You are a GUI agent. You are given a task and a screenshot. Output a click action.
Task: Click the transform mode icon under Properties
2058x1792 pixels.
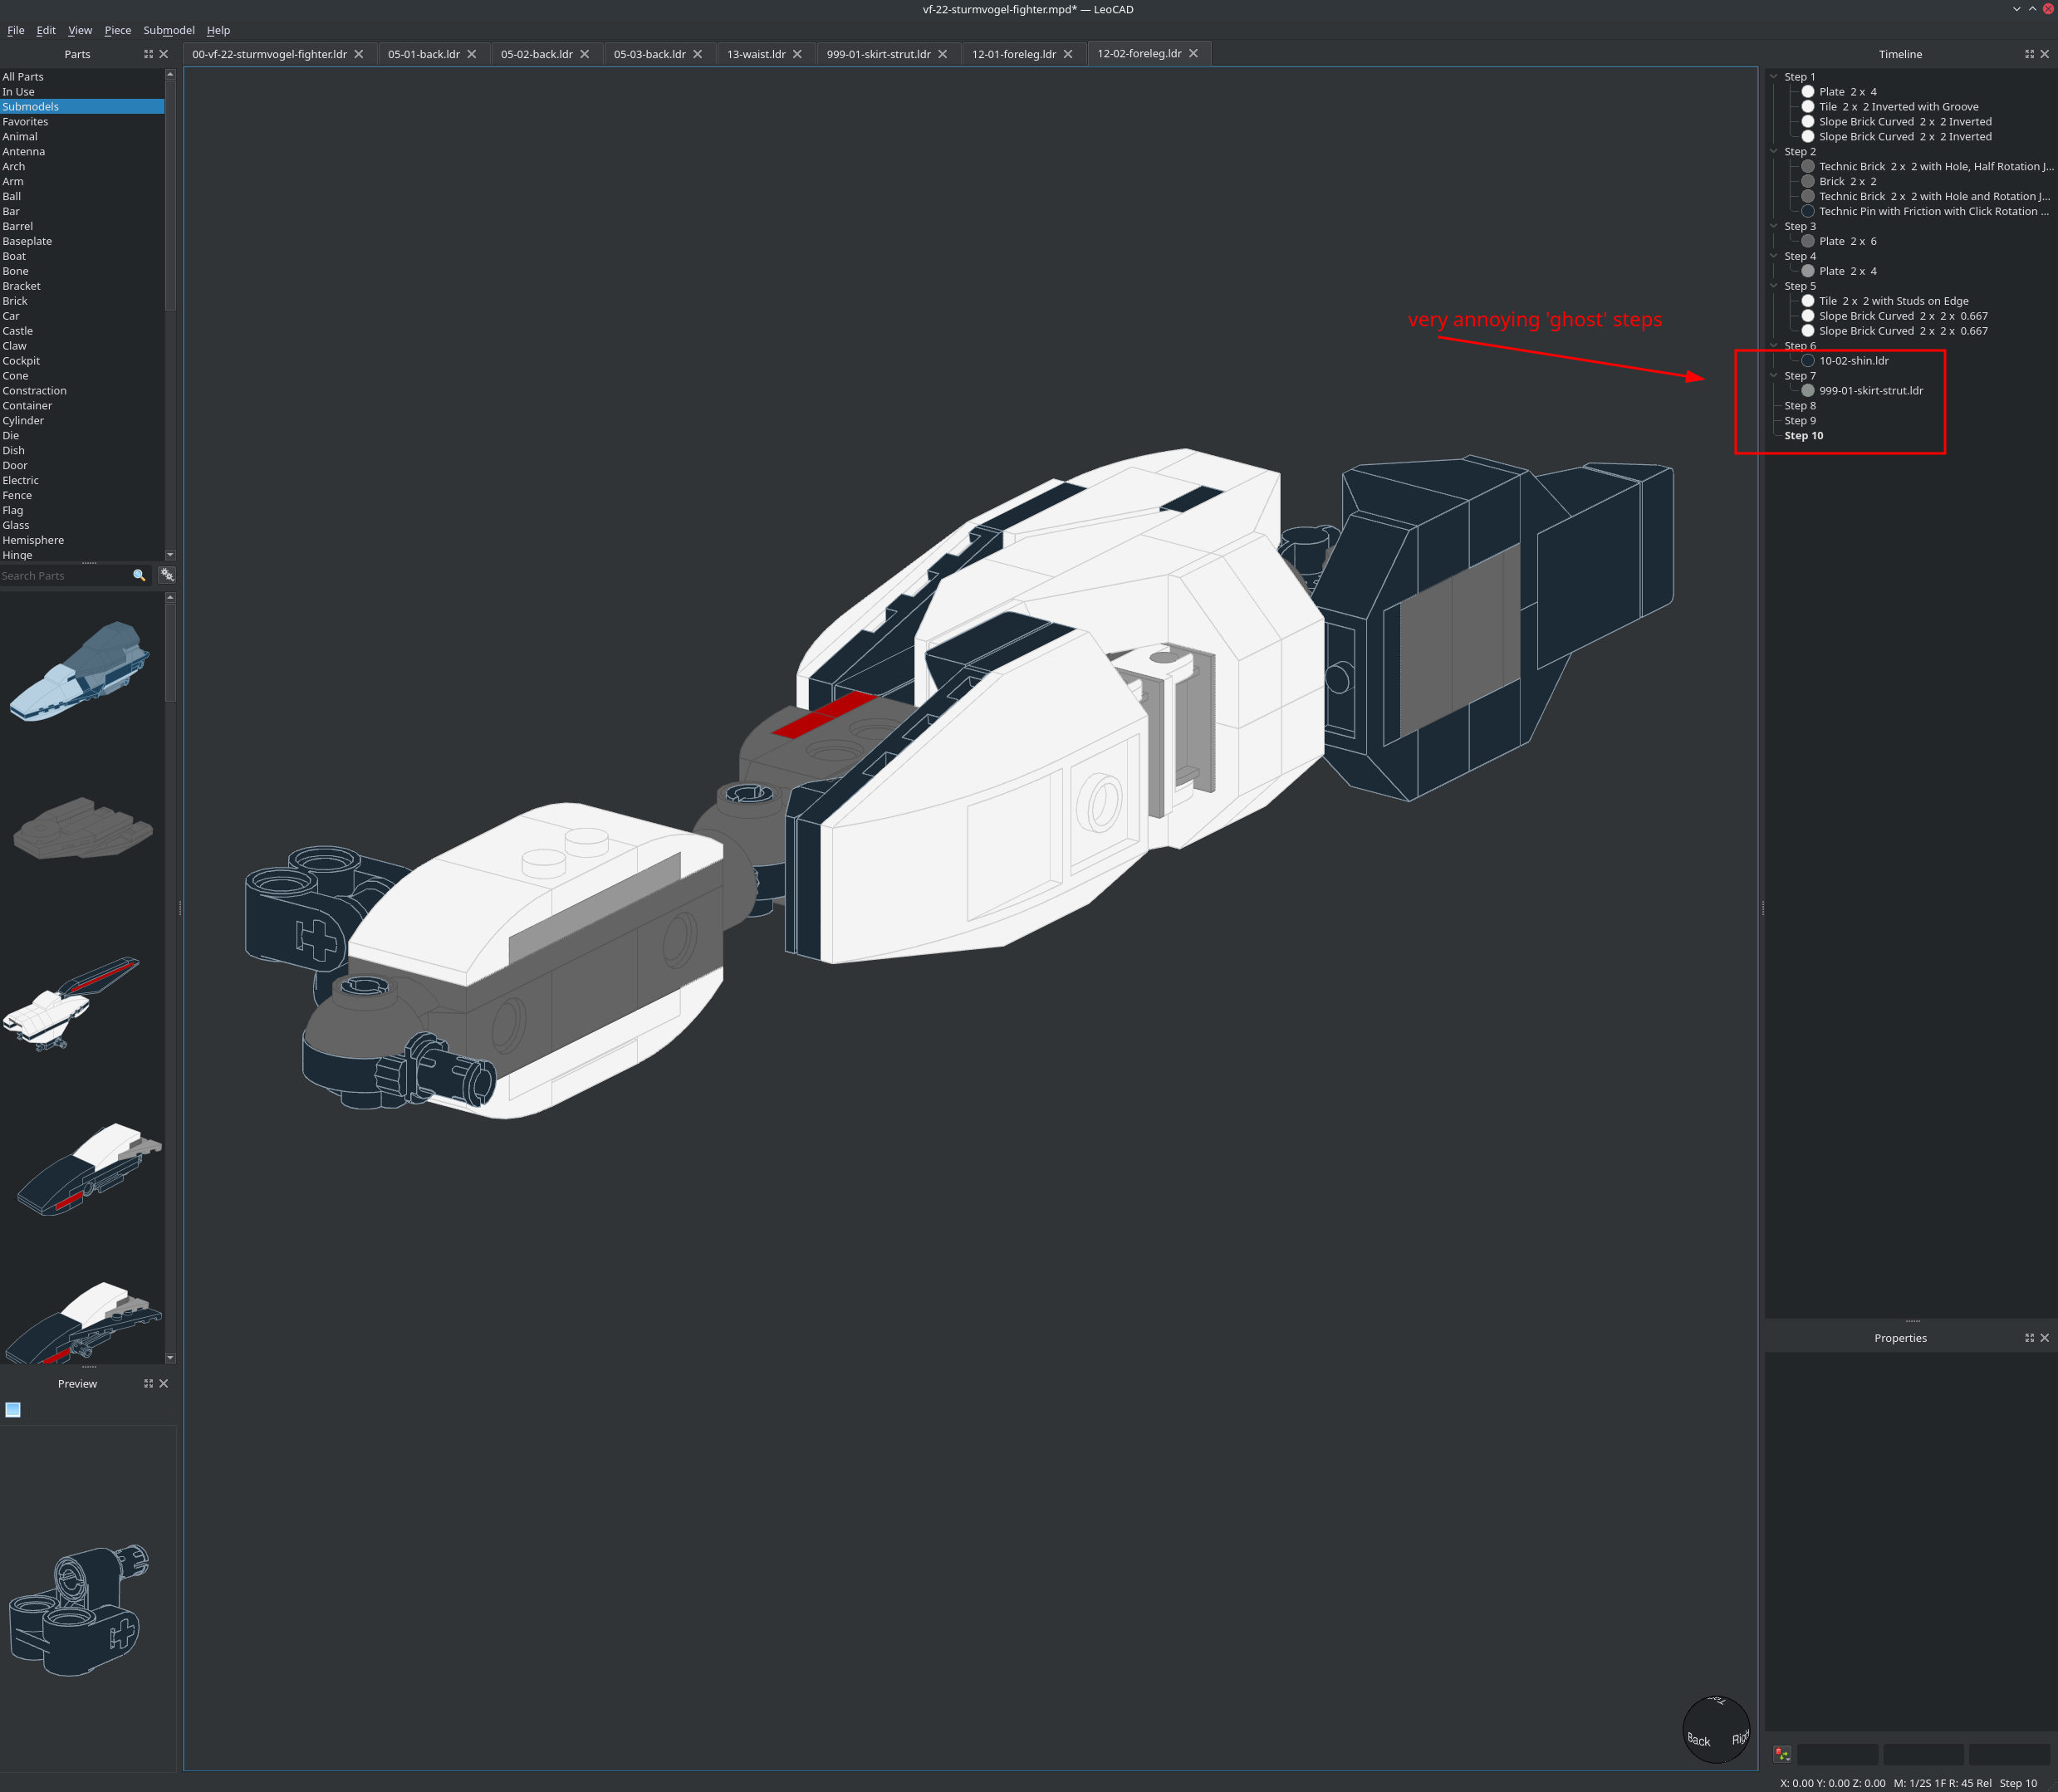(1782, 1753)
